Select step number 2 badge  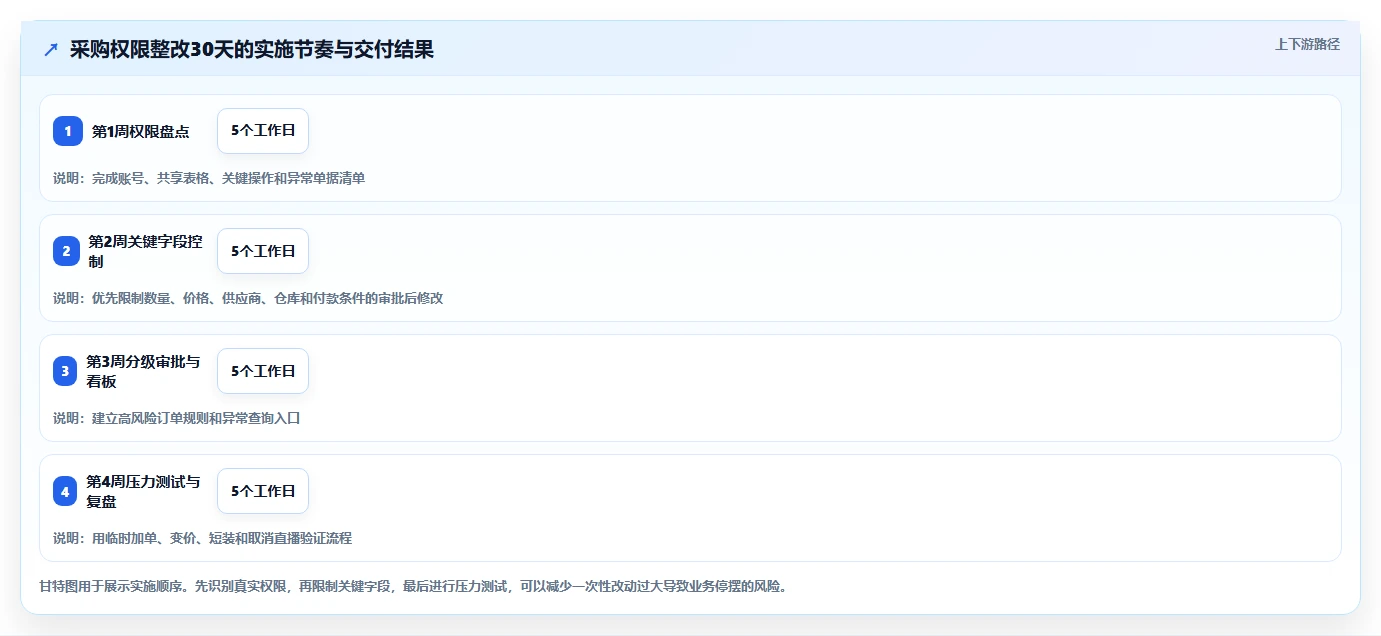pos(66,251)
